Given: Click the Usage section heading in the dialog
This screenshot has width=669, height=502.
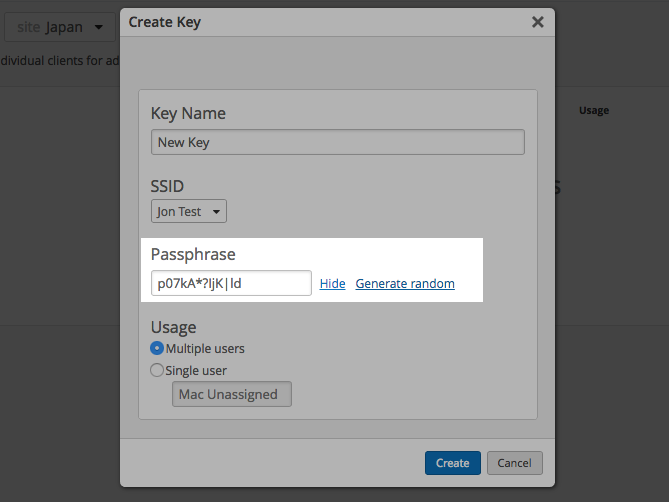Looking at the screenshot, I should (173, 327).
